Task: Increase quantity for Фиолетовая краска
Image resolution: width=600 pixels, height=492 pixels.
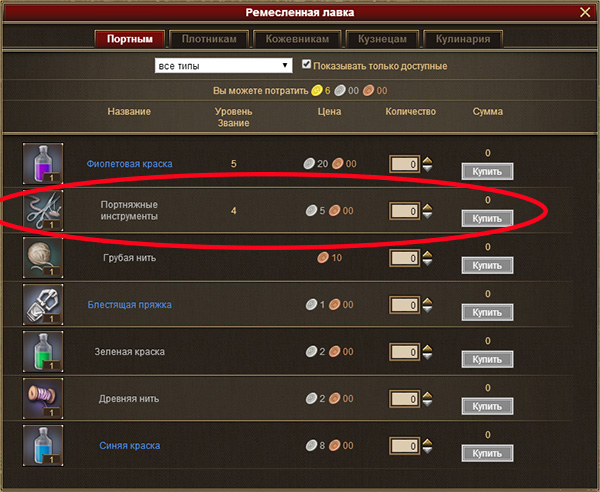Action: pos(427,160)
